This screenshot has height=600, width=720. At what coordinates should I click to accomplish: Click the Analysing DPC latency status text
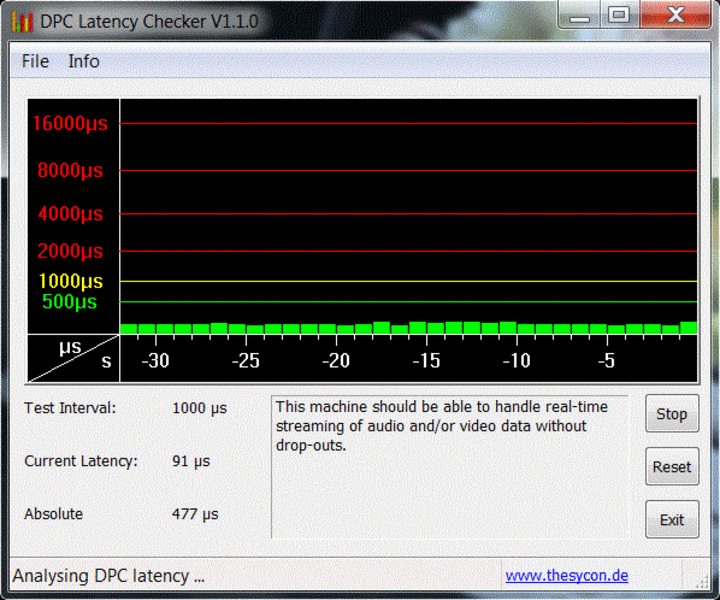(x=108, y=576)
